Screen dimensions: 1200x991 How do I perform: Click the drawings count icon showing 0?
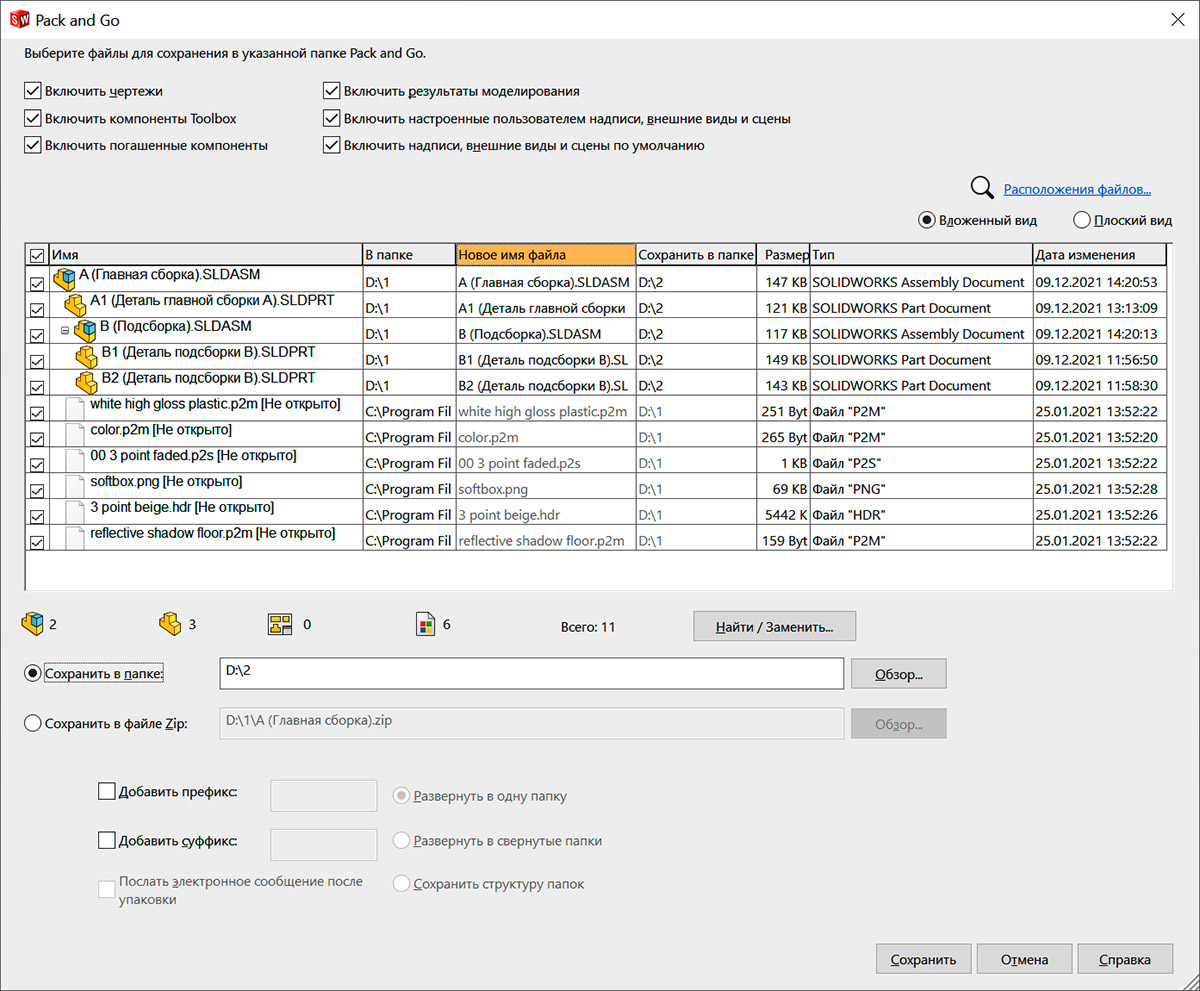pyautogui.click(x=279, y=625)
